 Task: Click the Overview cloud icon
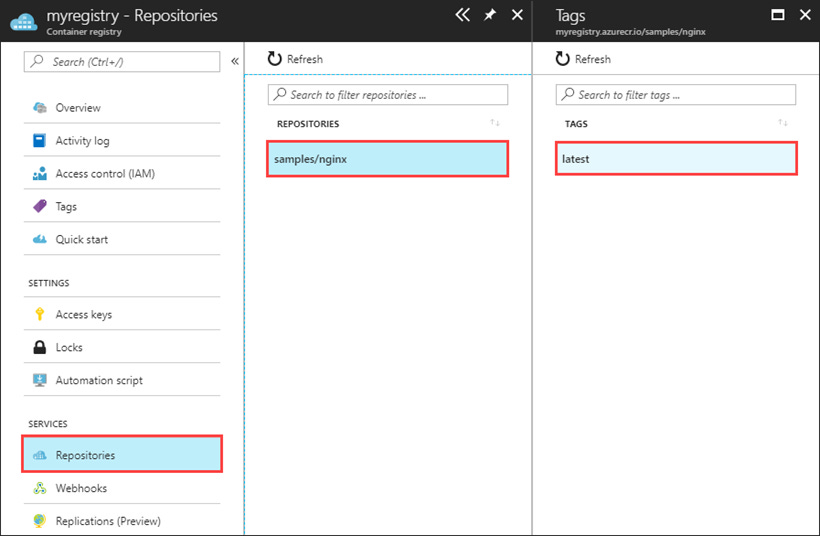tap(40, 108)
